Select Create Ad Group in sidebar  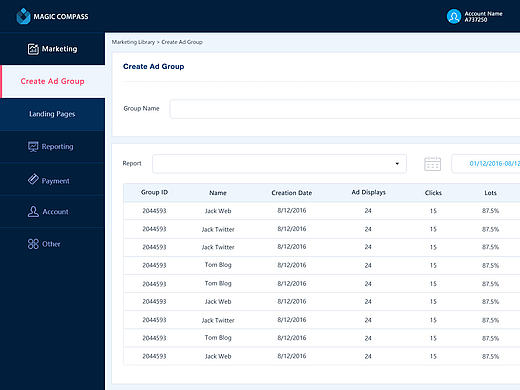(52, 81)
